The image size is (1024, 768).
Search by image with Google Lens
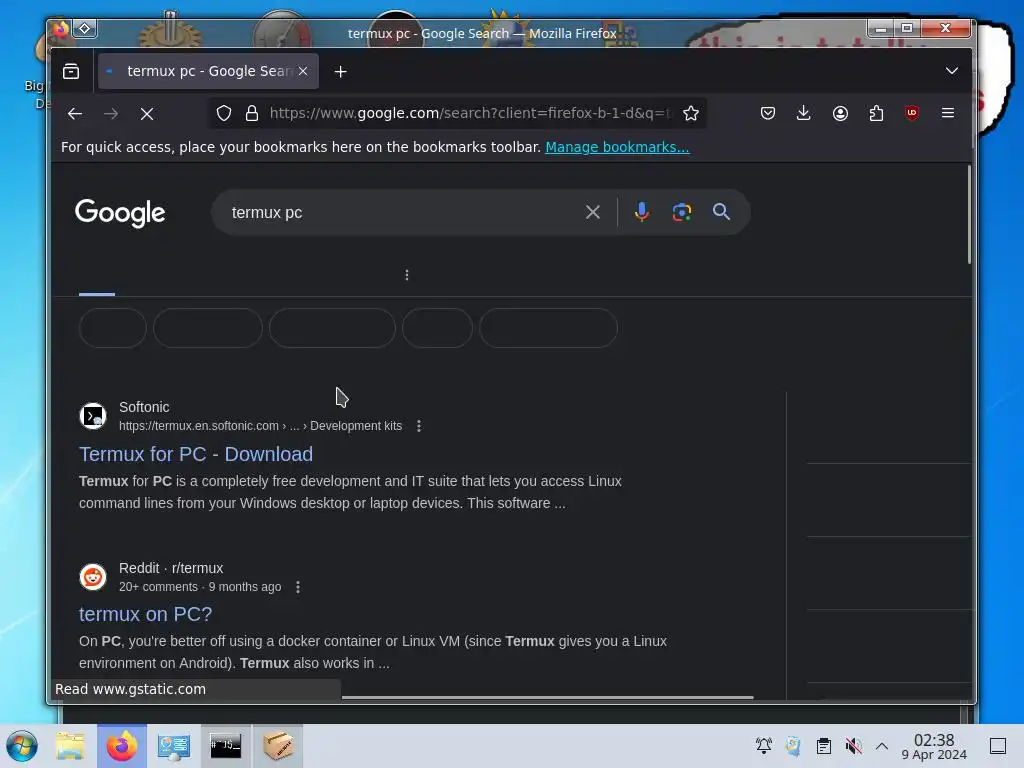(x=682, y=212)
